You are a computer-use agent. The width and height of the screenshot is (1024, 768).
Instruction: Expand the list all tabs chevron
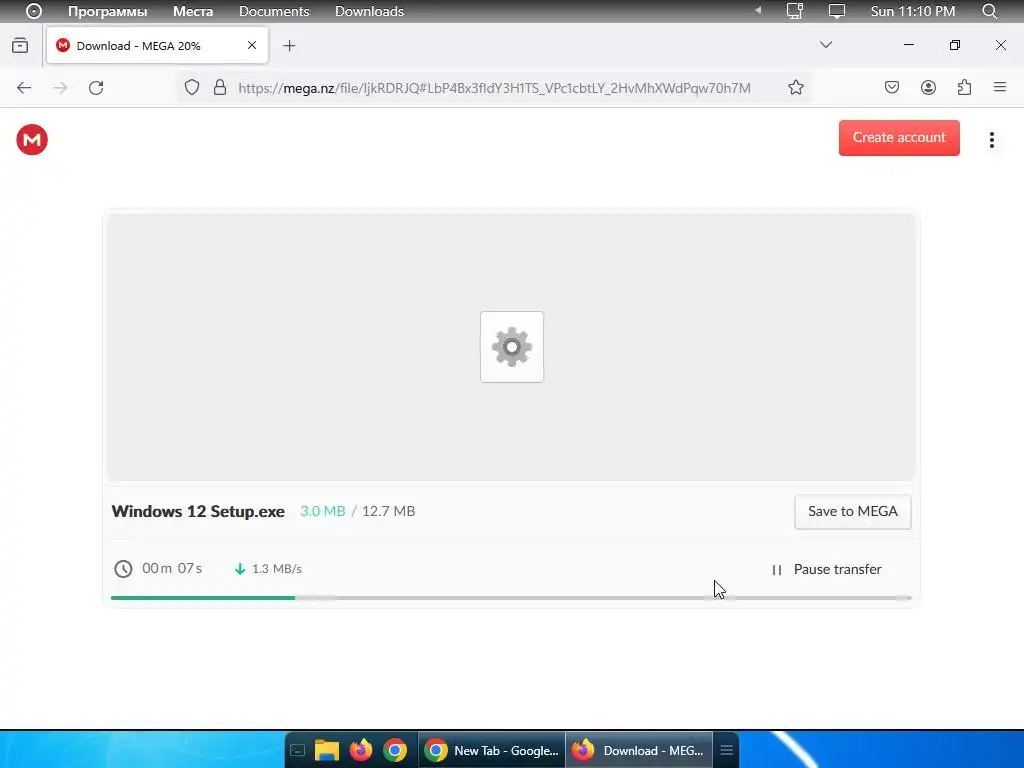pos(825,45)
